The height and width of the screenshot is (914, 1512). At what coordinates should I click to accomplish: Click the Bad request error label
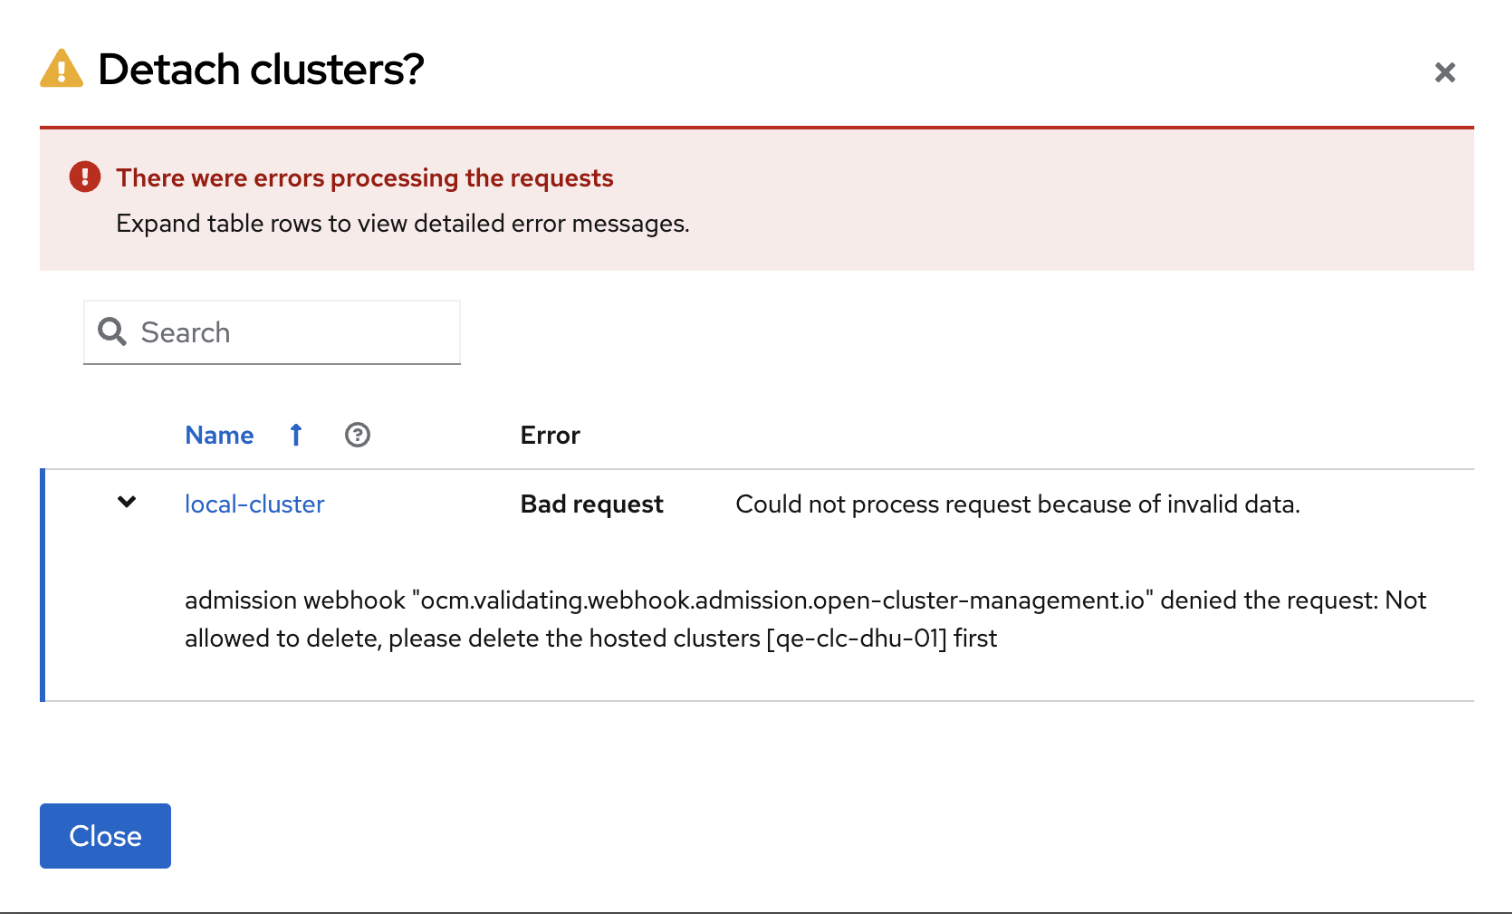591,504
